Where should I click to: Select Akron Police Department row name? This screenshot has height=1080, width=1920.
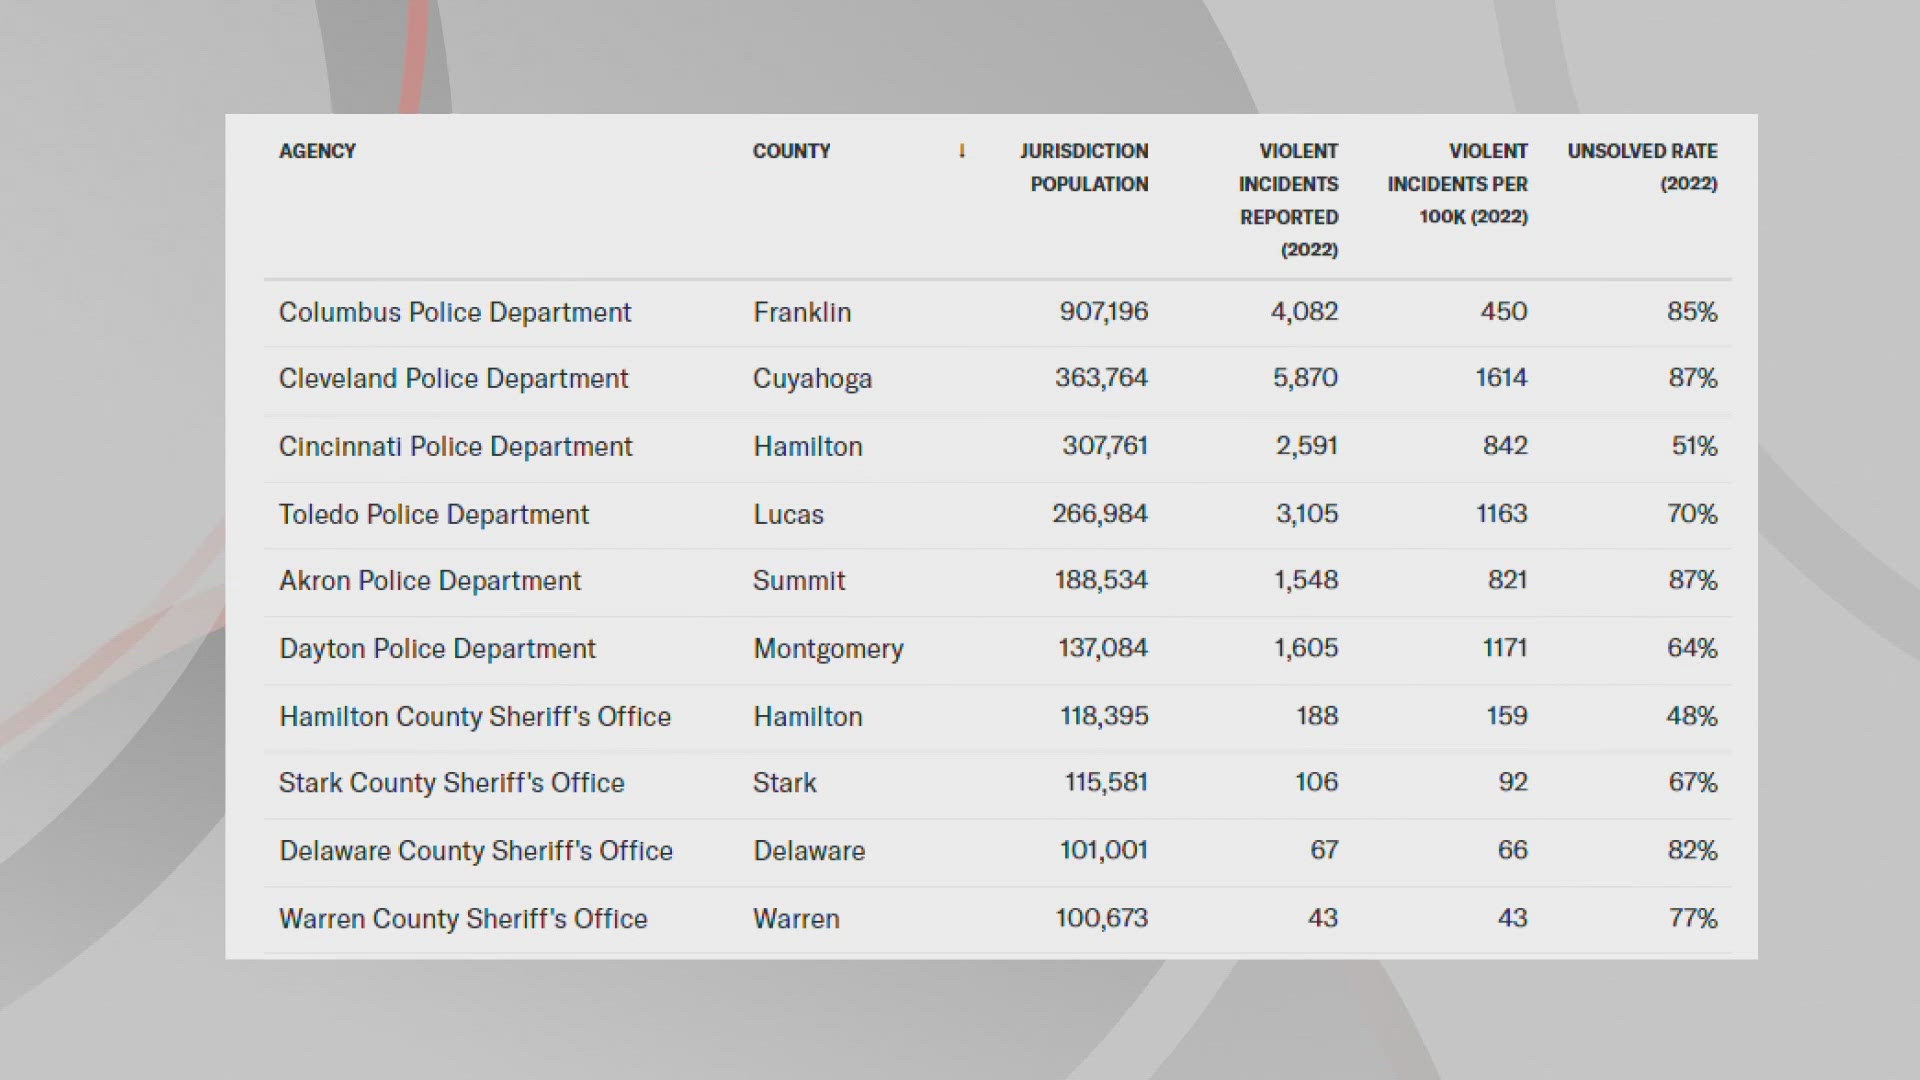coord(430,581)
